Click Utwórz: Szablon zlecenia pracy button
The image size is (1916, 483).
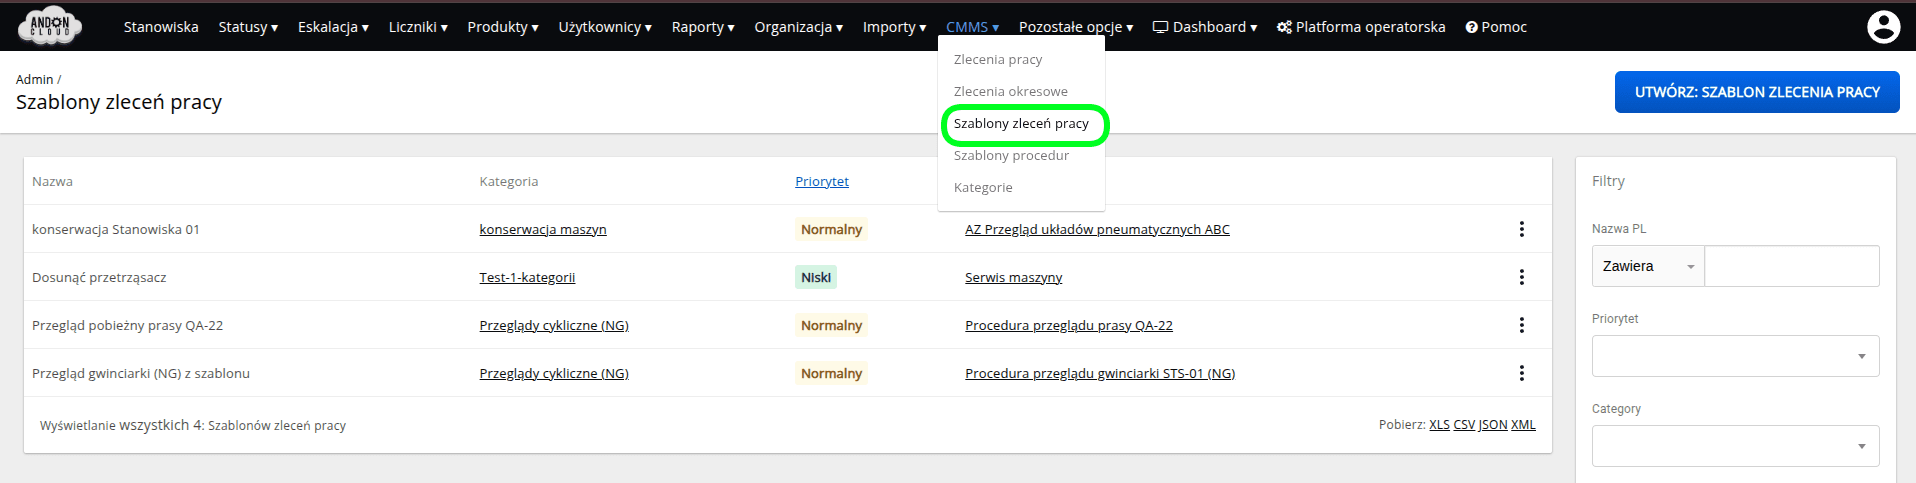coord(1756,92)
